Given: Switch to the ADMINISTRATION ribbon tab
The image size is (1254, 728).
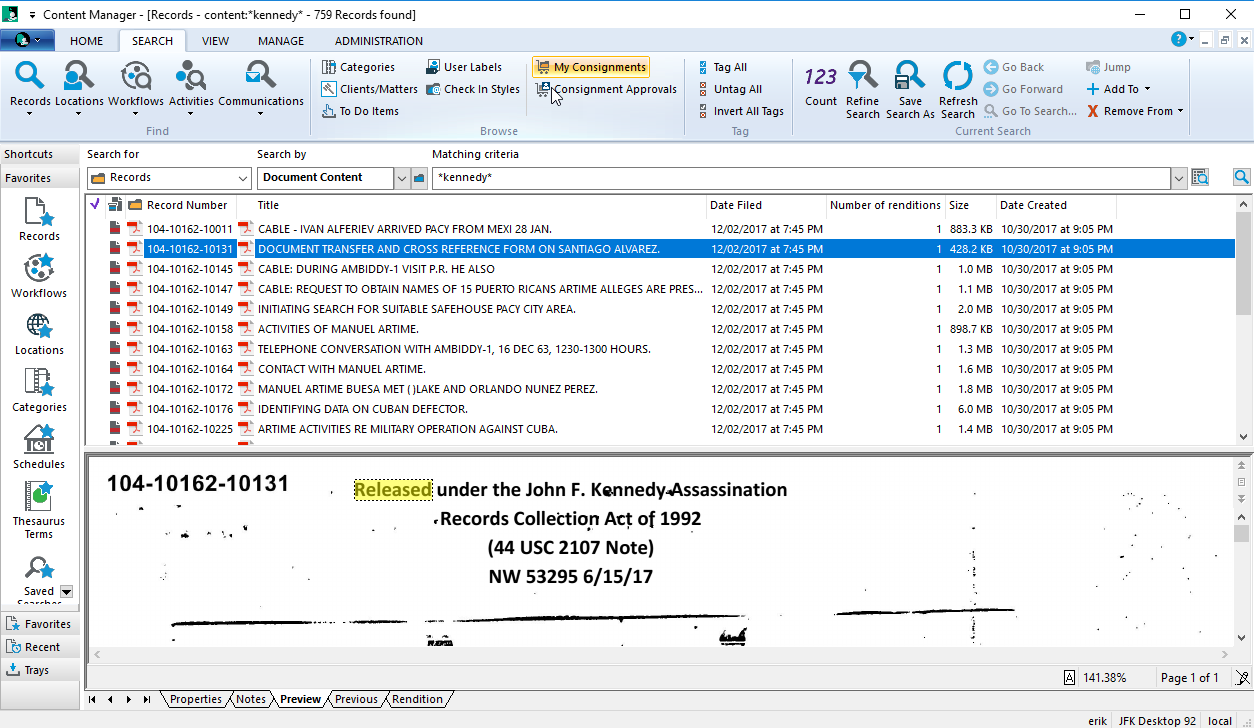Looking at the screenshot, I should click(379, 41).
